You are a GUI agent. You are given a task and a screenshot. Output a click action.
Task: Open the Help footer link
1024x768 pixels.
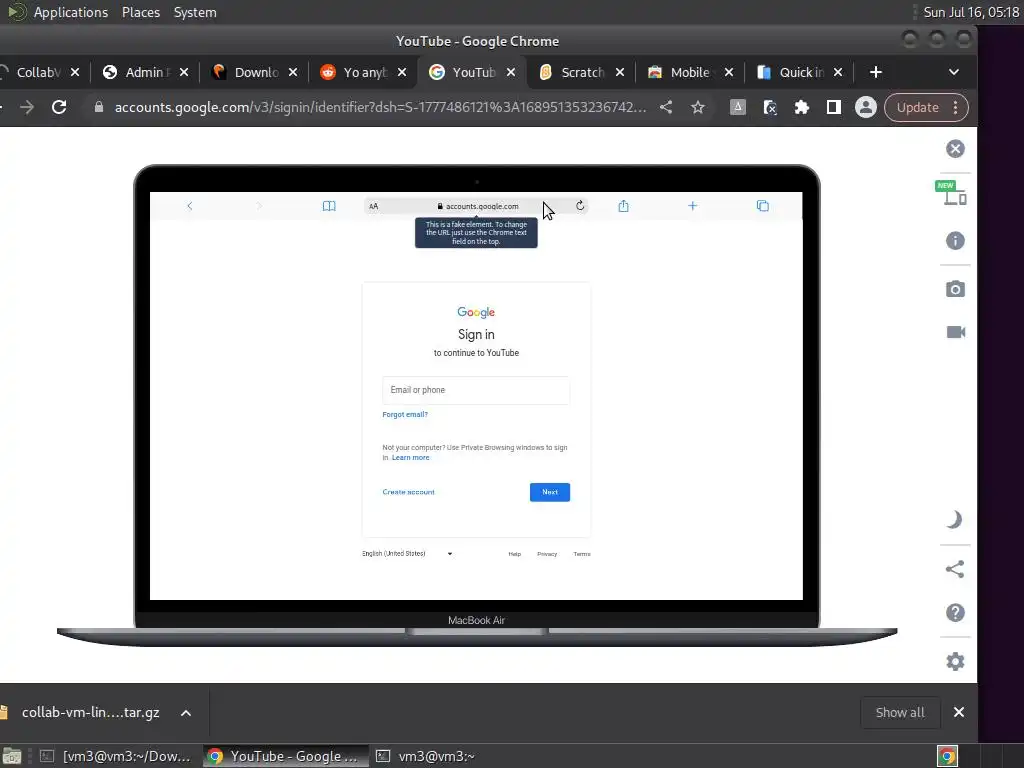515,554
